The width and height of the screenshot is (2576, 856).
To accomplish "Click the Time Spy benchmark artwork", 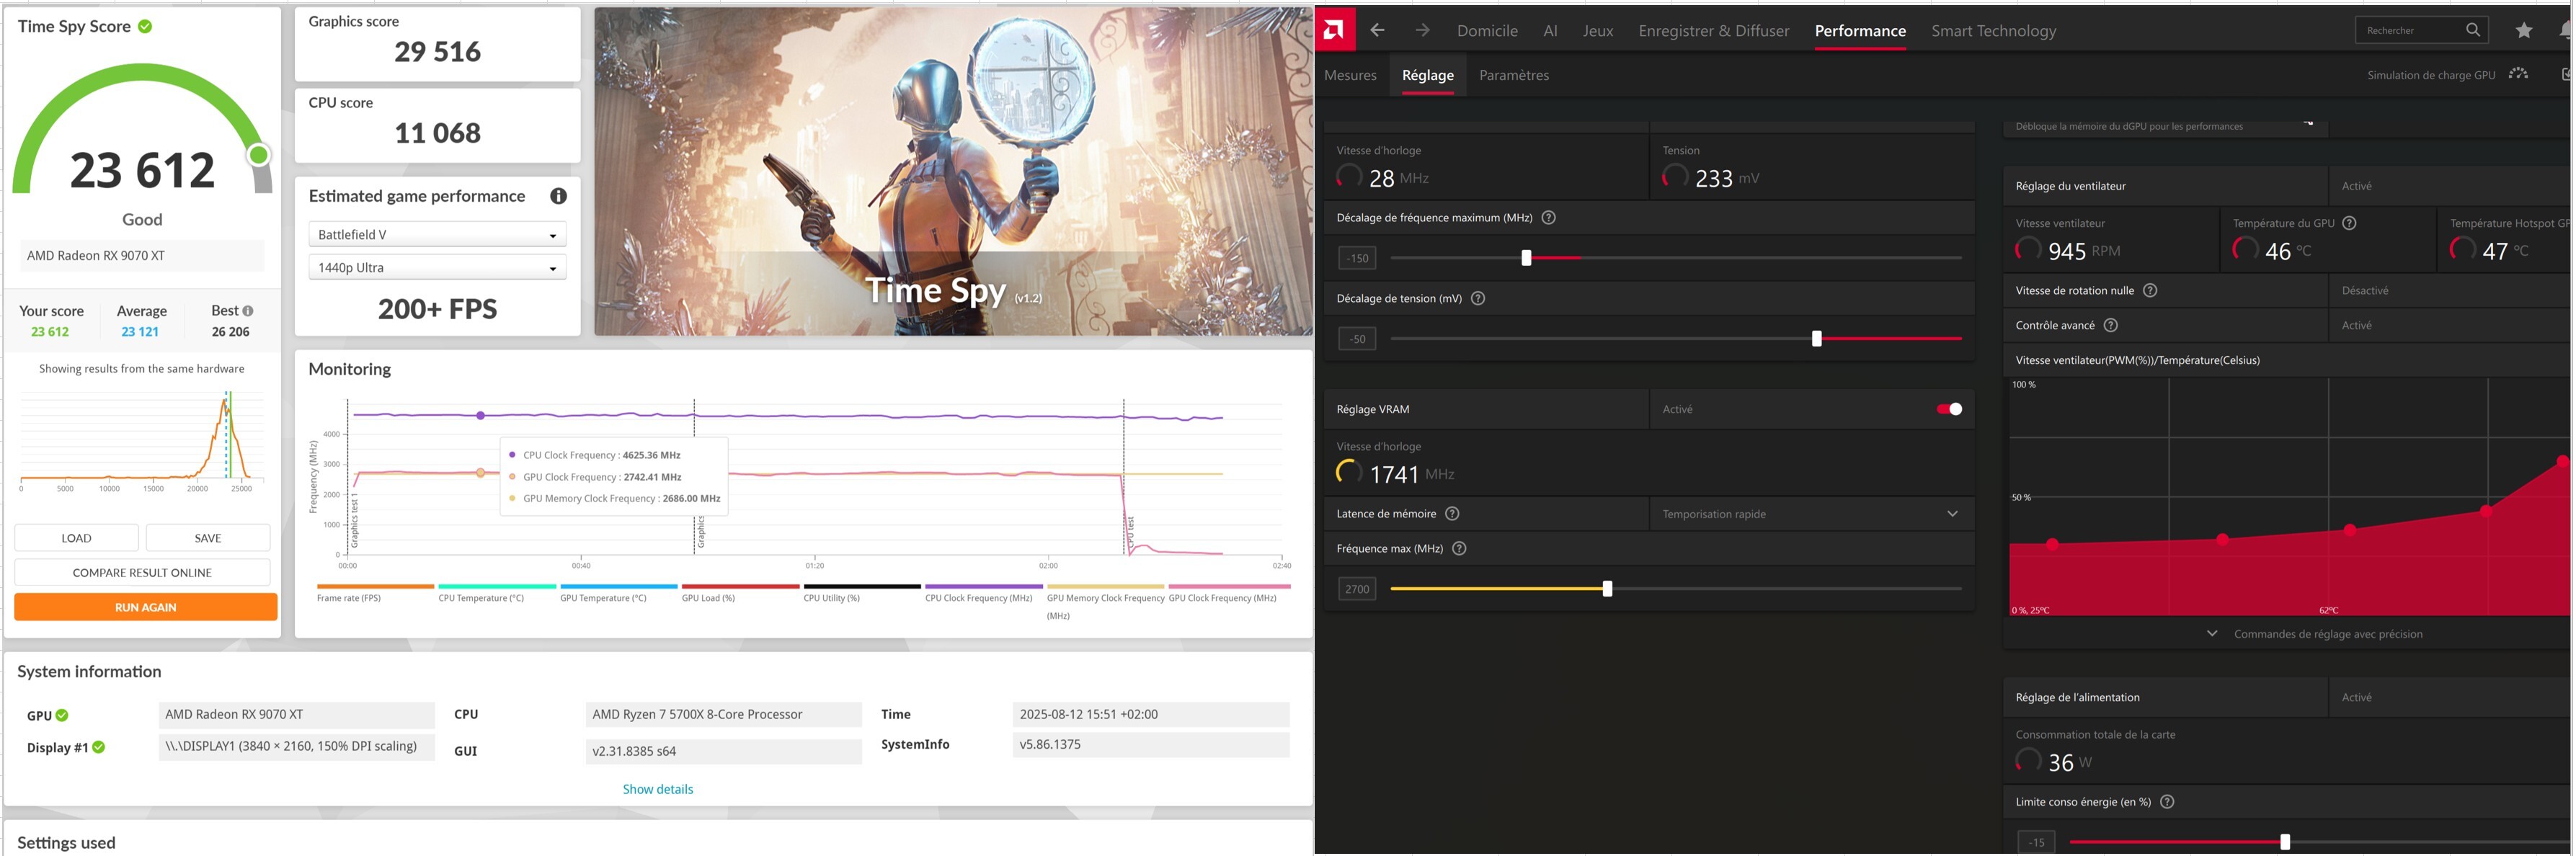I will click(953, 171).
